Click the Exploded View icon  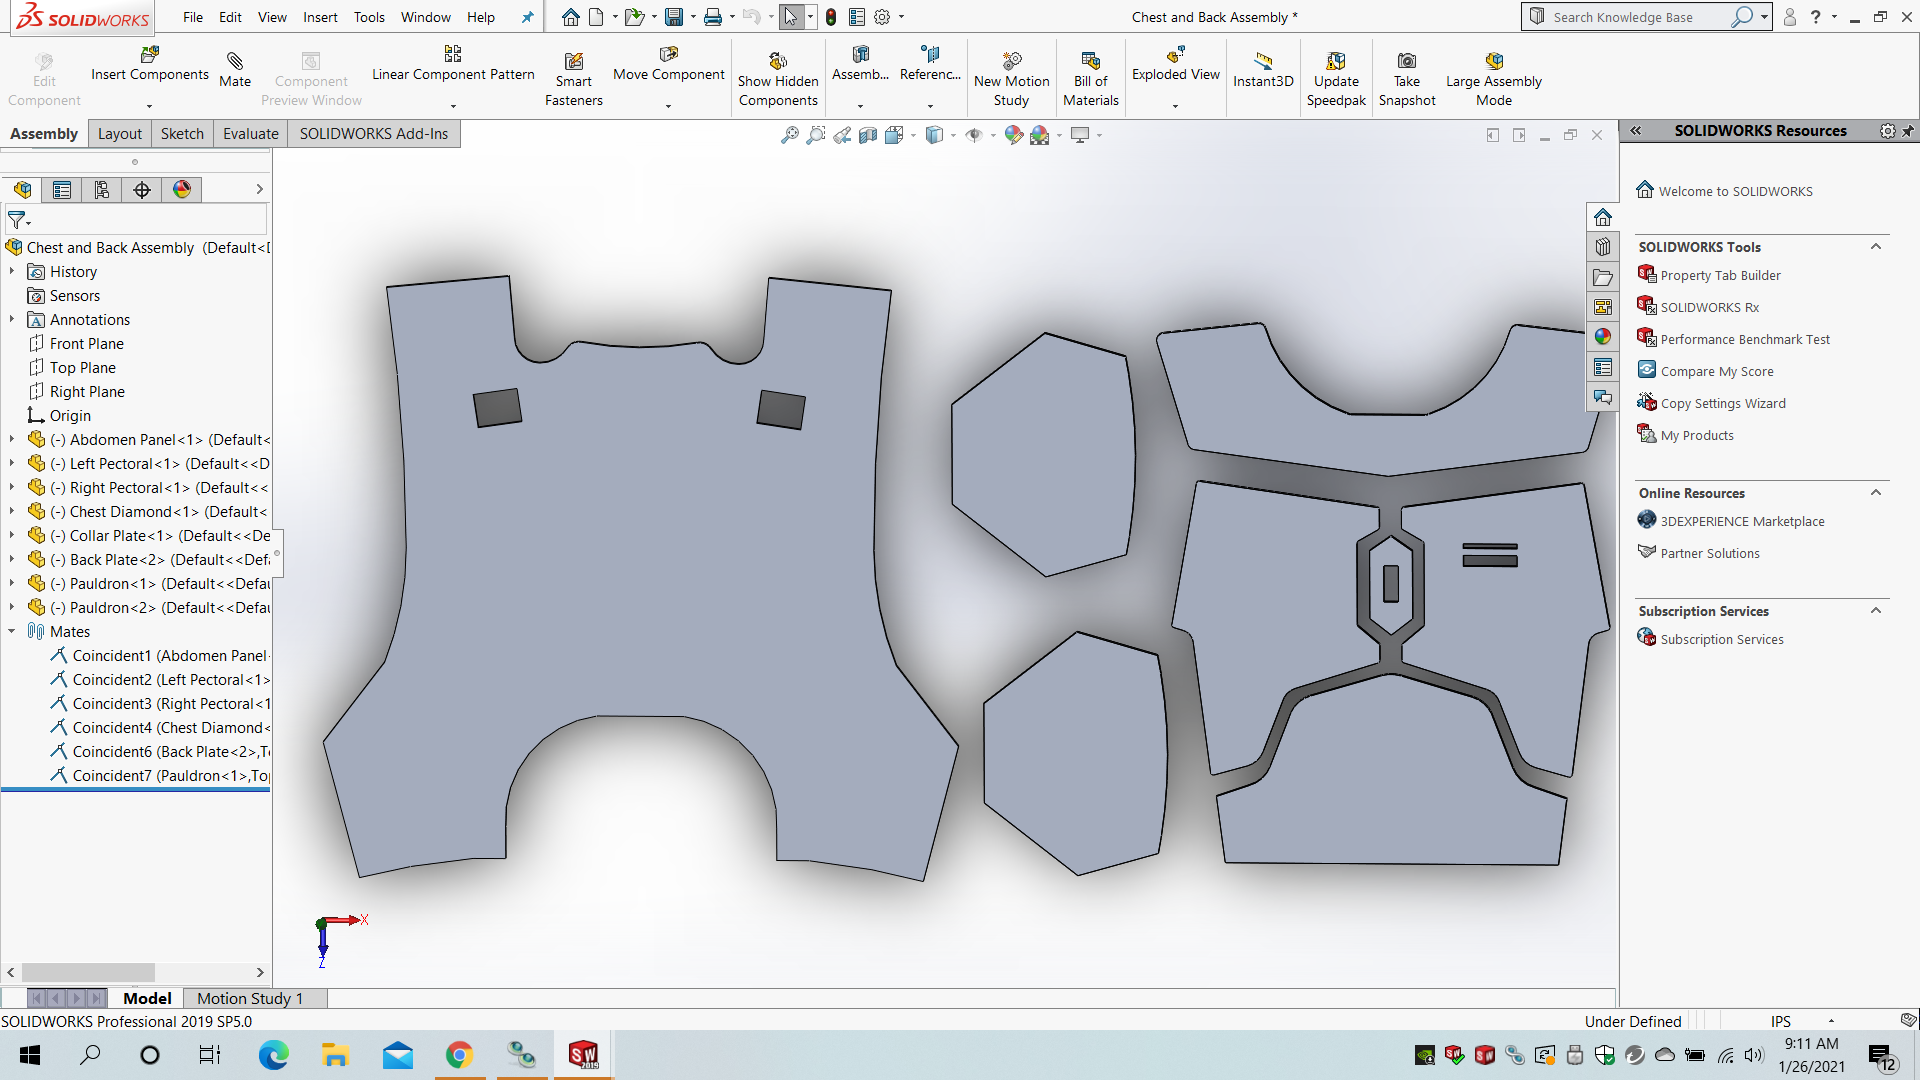tap(1176, 55)
